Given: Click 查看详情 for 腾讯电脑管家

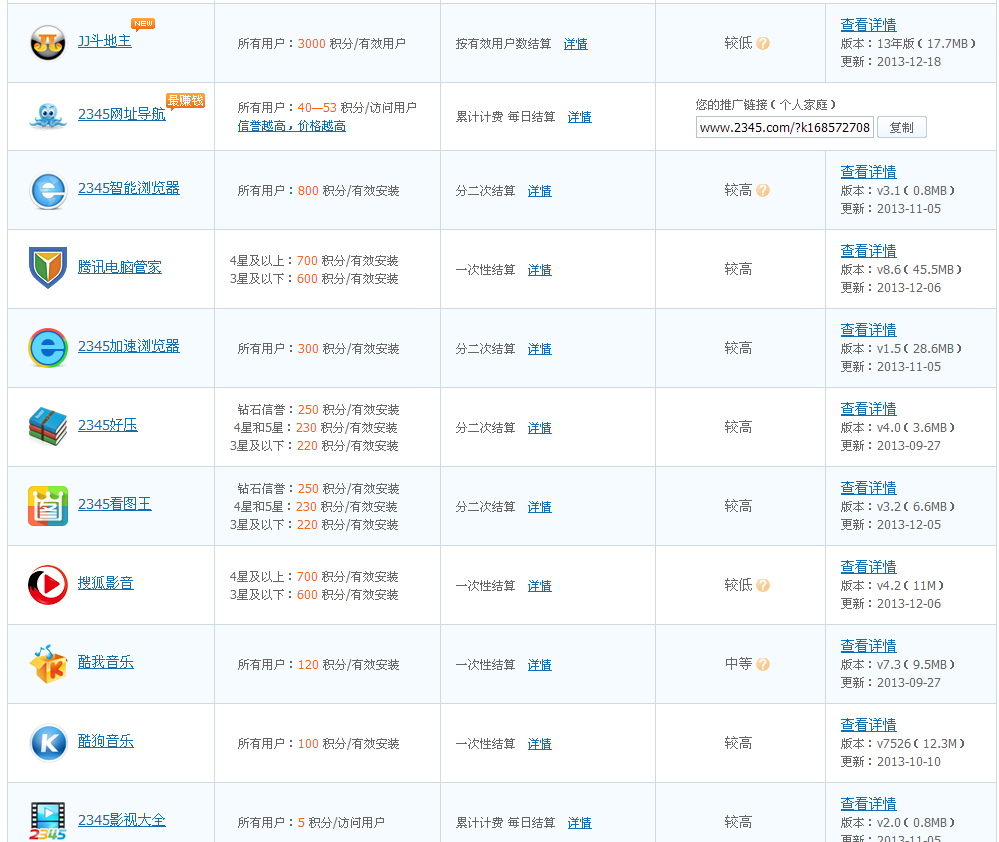Looking at the screenshot, I should 868,251.
